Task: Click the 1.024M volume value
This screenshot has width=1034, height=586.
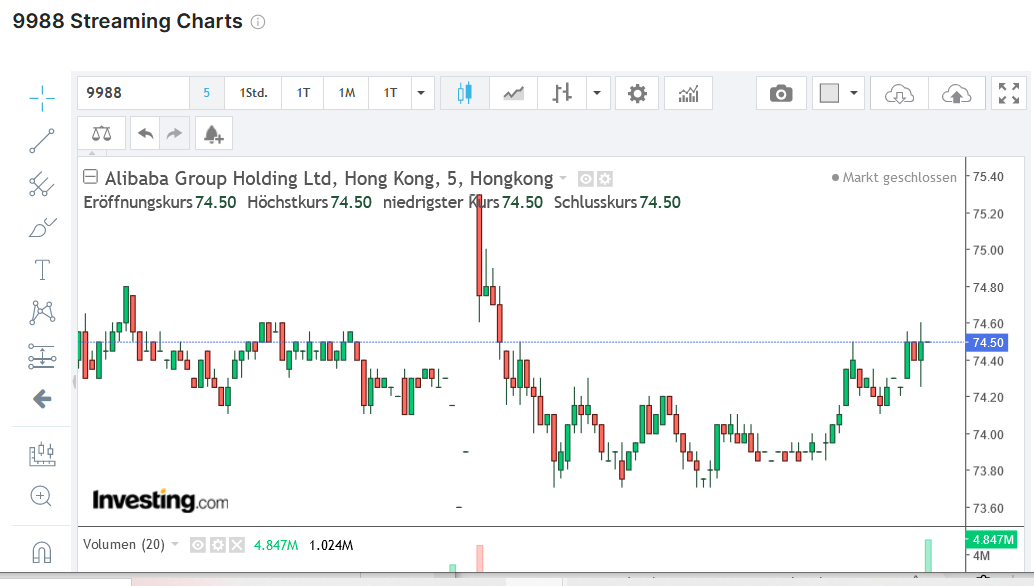Action: 331,545
